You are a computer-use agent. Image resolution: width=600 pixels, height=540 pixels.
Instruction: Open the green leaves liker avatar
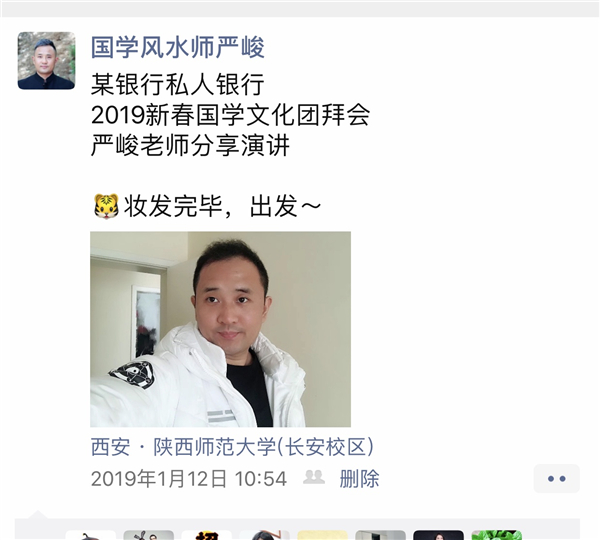[x=496, y=535]
